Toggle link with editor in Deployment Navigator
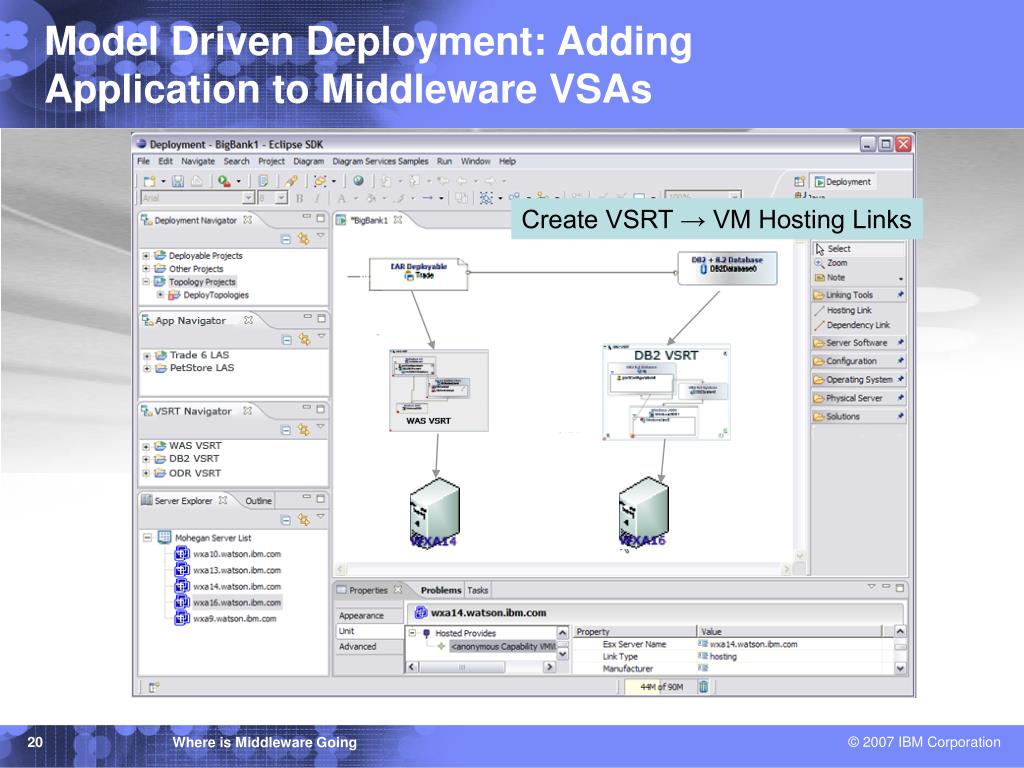Screen dimensions: 1024x768 coord(304,239)
